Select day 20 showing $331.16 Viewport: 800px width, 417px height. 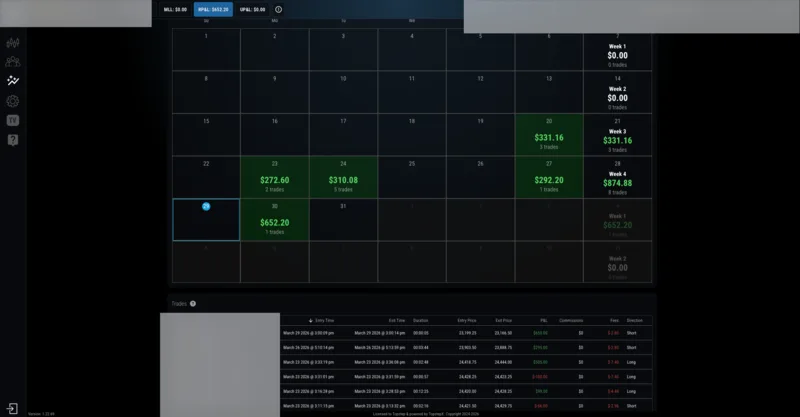pos(549,135)
